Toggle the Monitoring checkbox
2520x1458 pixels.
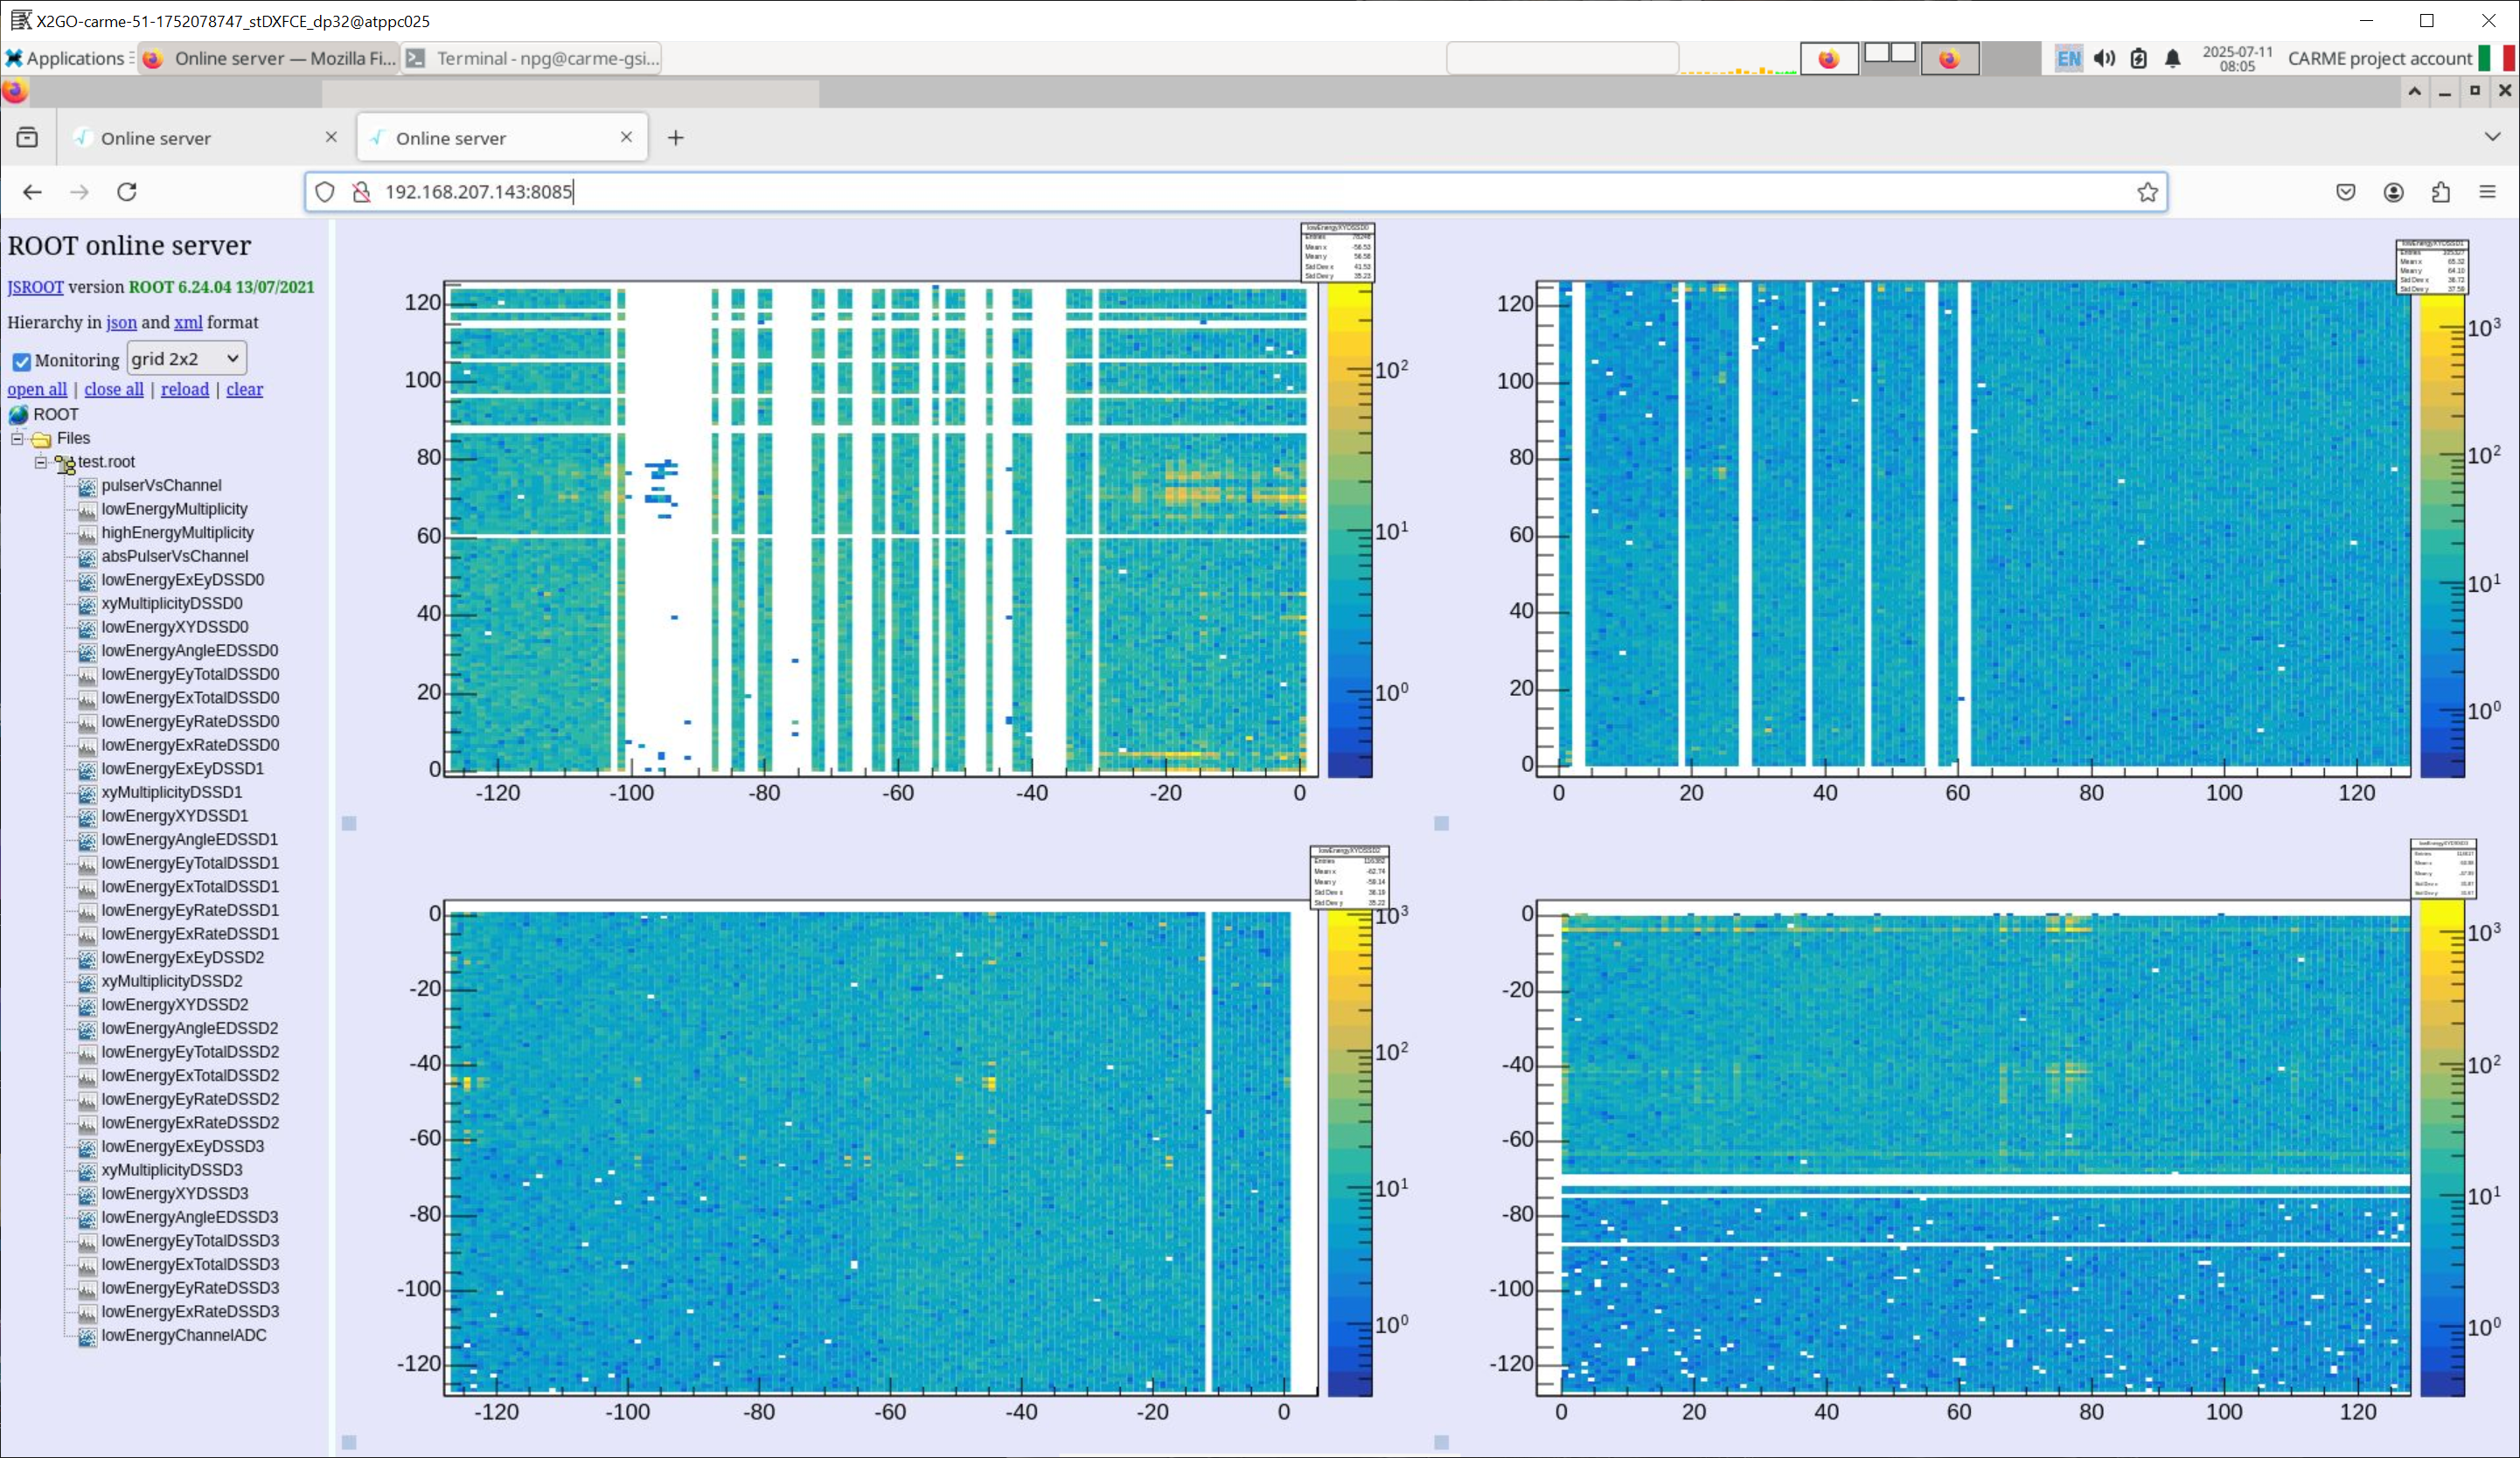[x=21, y=361]
